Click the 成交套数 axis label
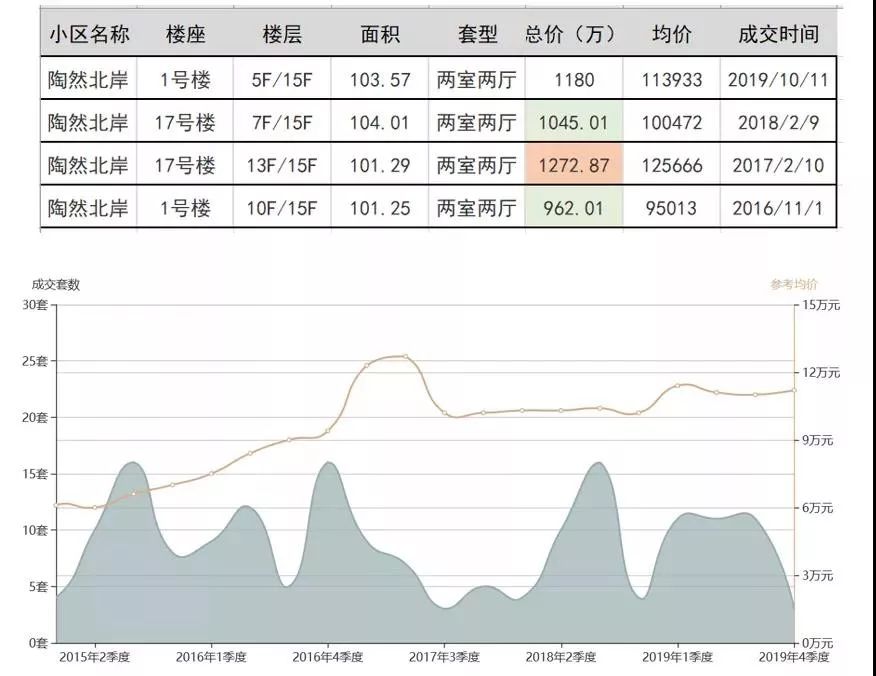Screen dimensions: 876x676 pos(55,283)
